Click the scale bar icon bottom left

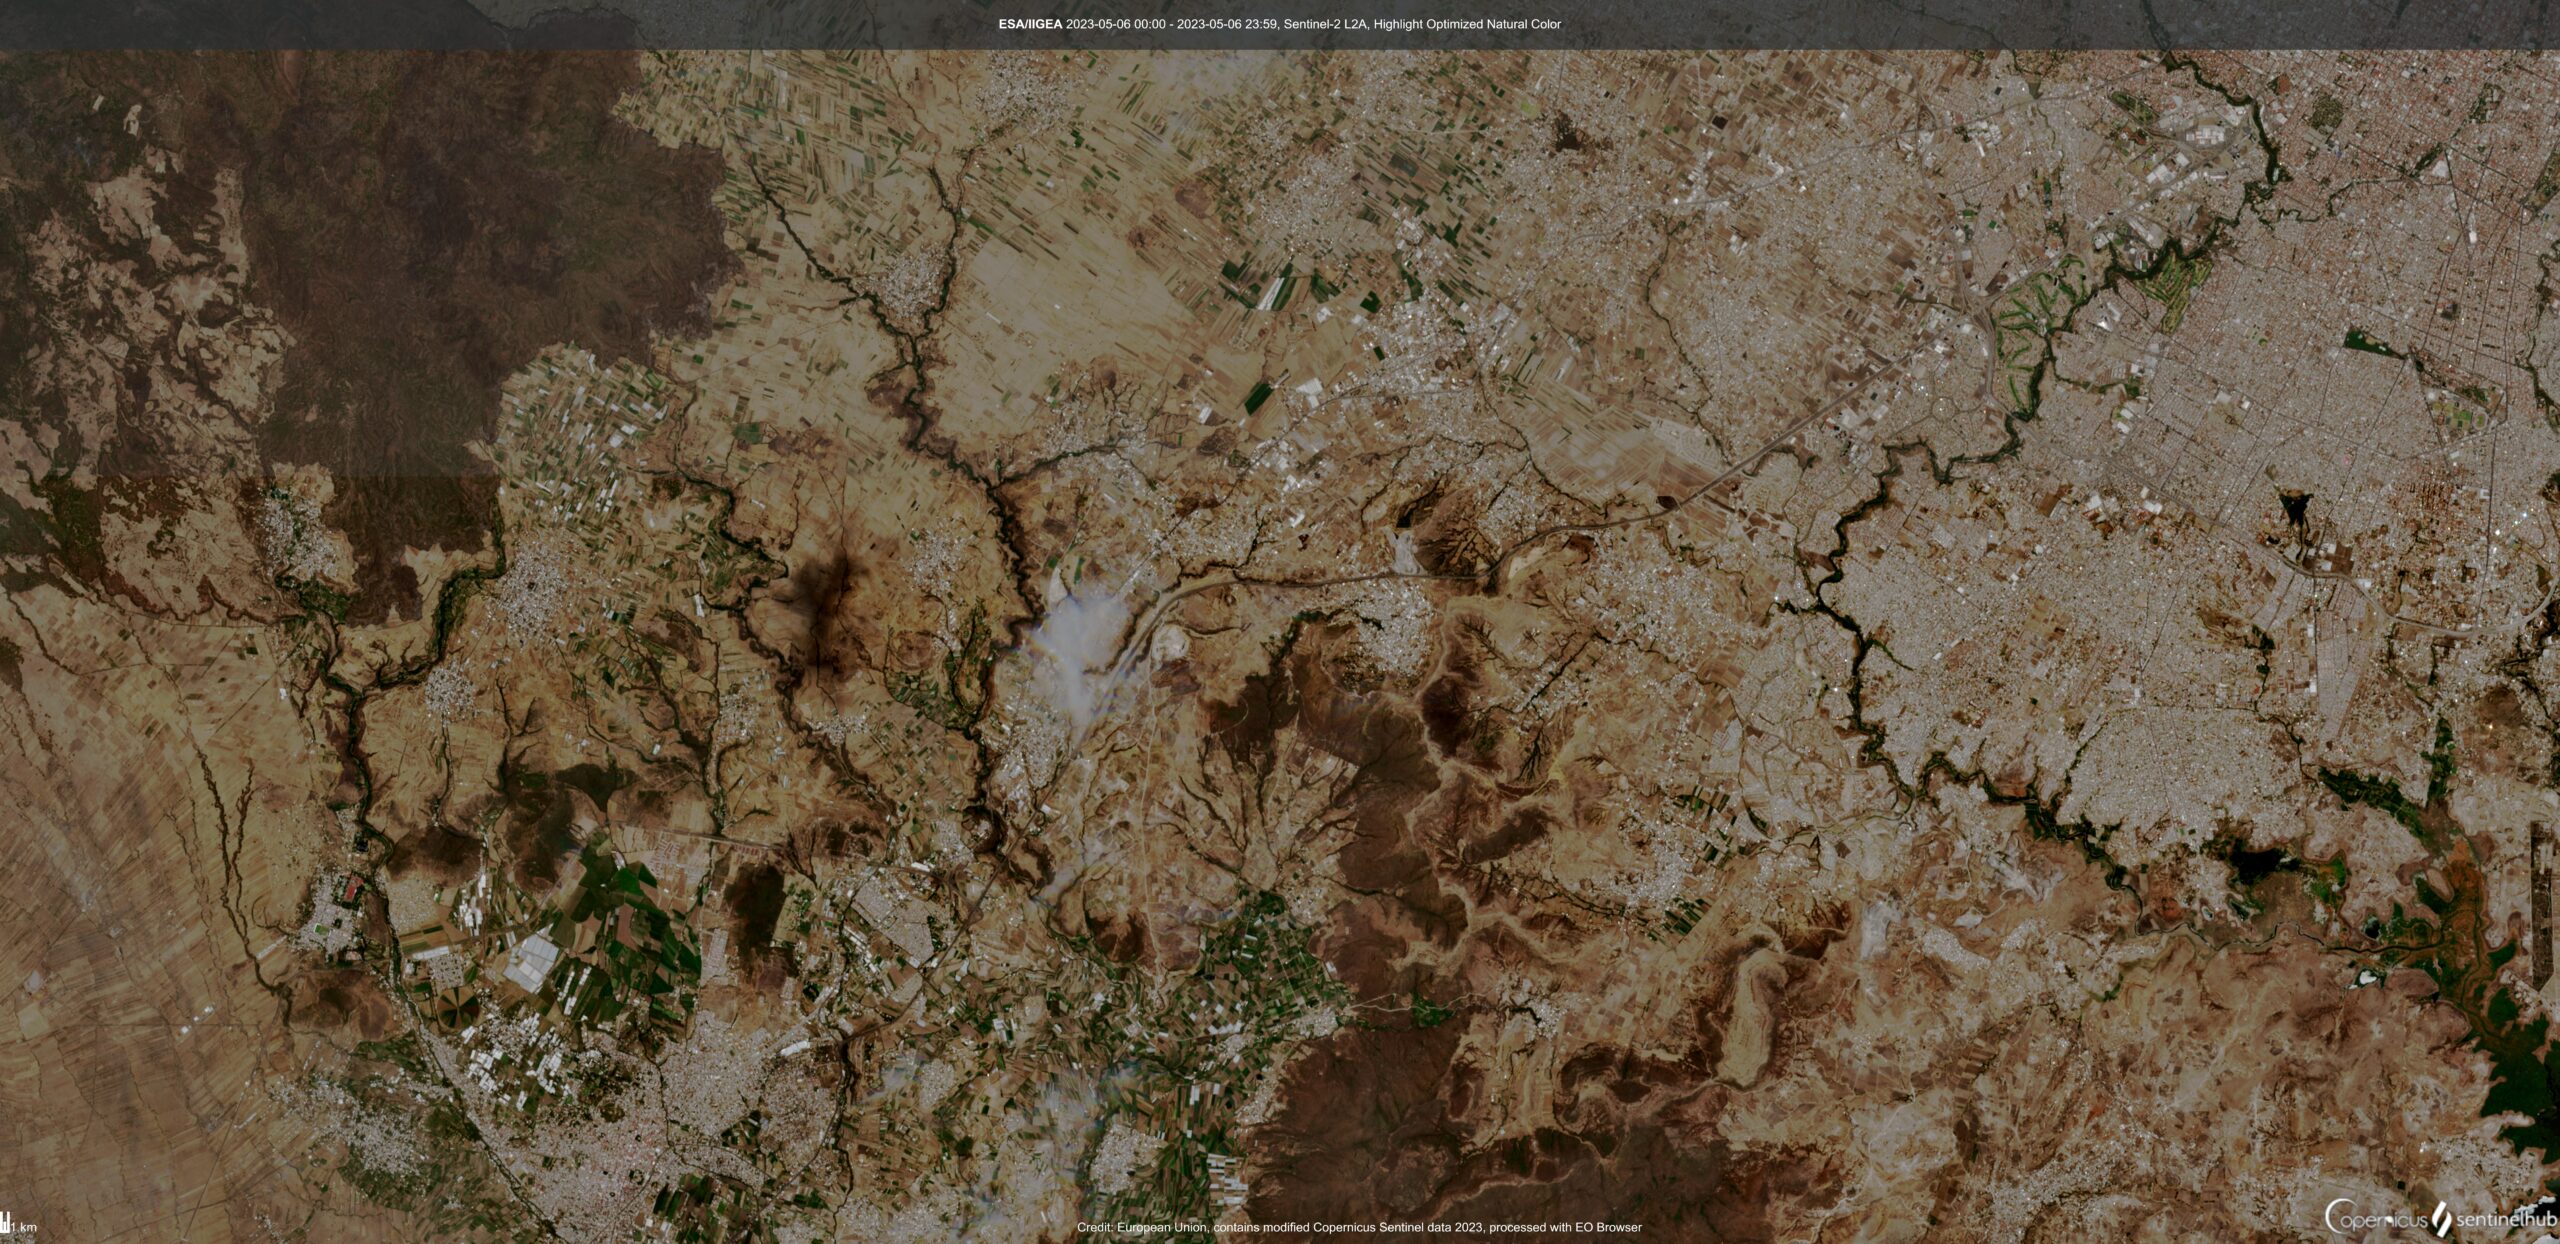coord(6,1223)
